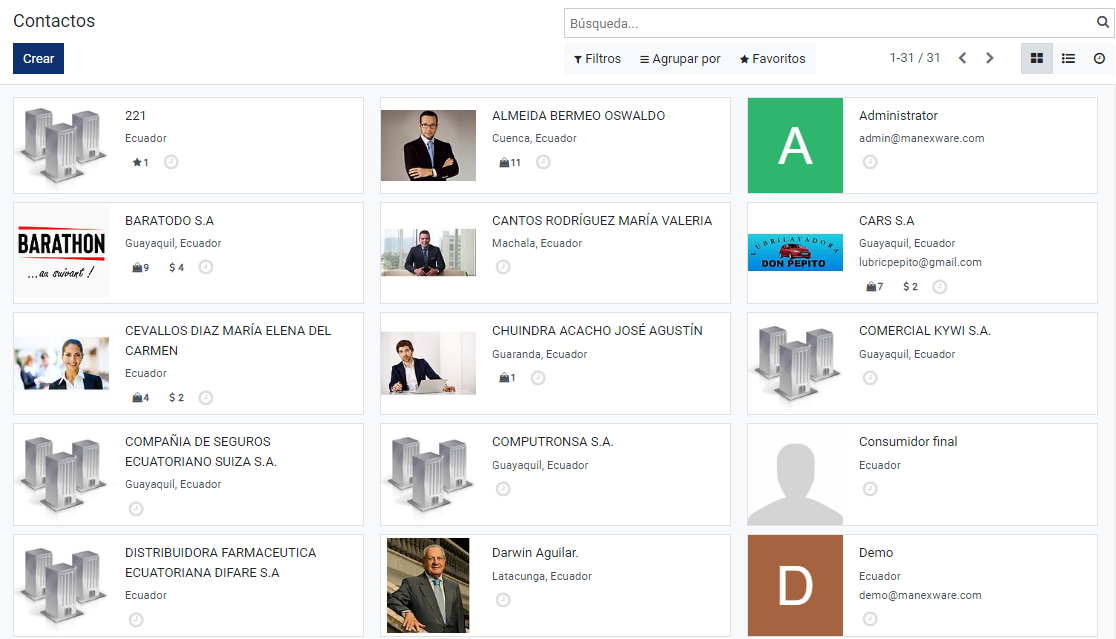Open activity clock on ALMEIDA BERMEO OSWALDO card
Screen dimensions: 1116x639
coord(543,162)
